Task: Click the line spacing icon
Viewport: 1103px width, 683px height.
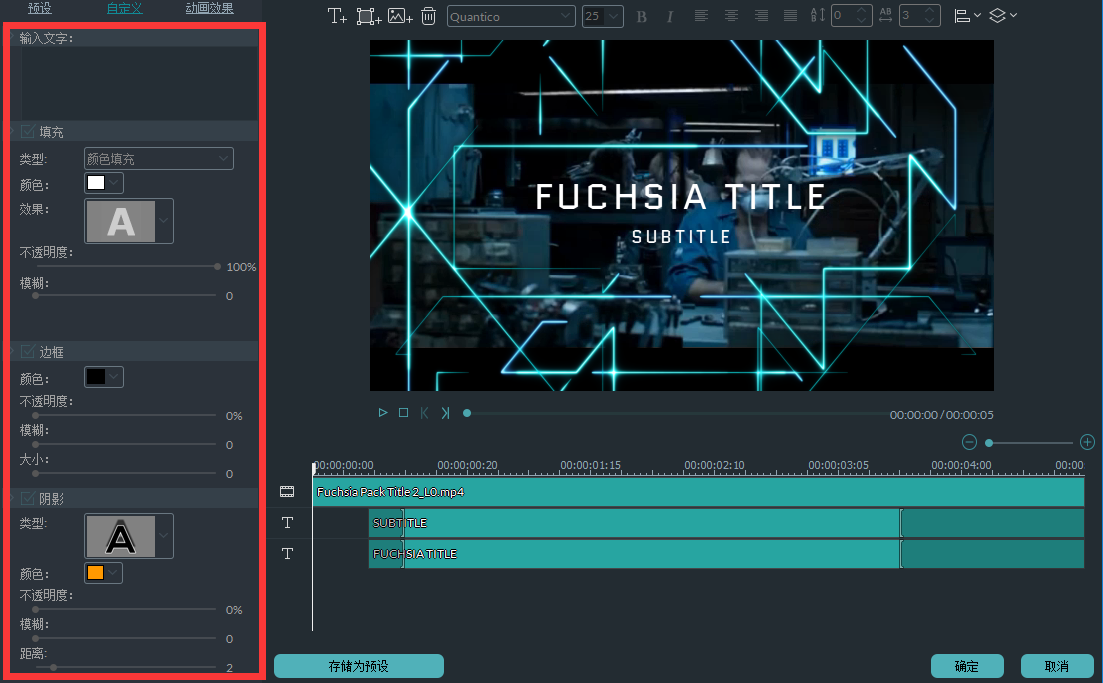Action: point(817,15)
